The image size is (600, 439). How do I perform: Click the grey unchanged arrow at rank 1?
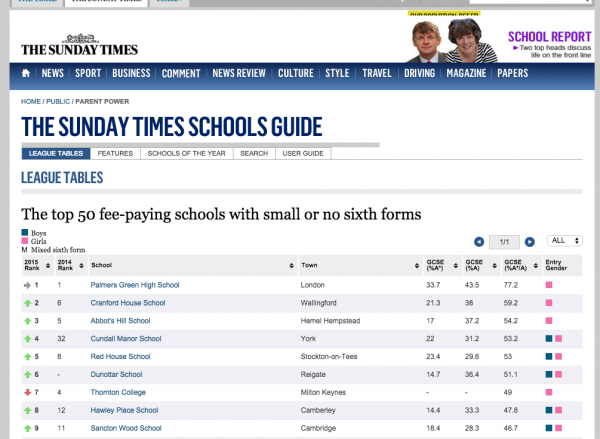pyautogui.click(x=27, y=285)
